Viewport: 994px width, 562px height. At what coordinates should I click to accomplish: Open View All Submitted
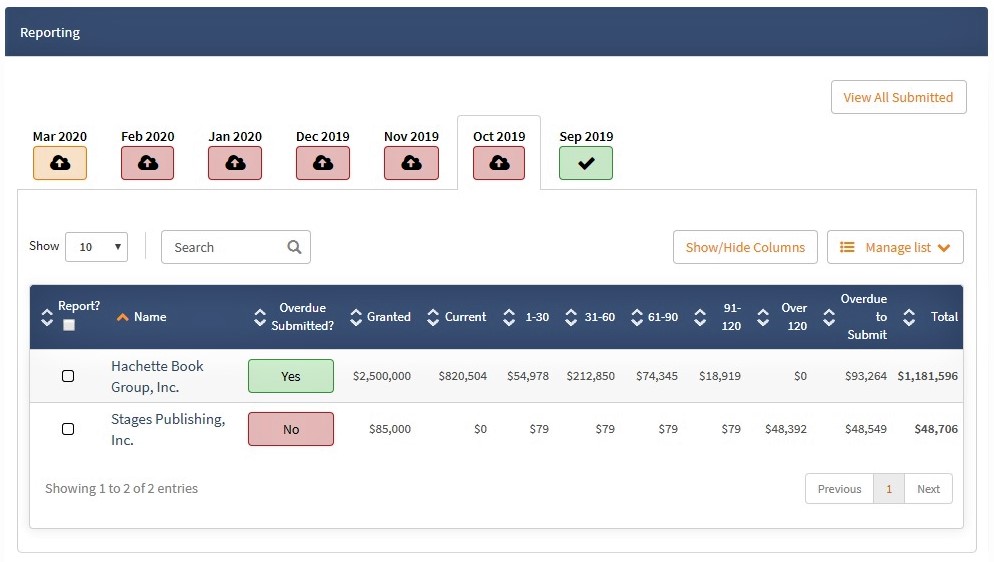coord(899,97)
